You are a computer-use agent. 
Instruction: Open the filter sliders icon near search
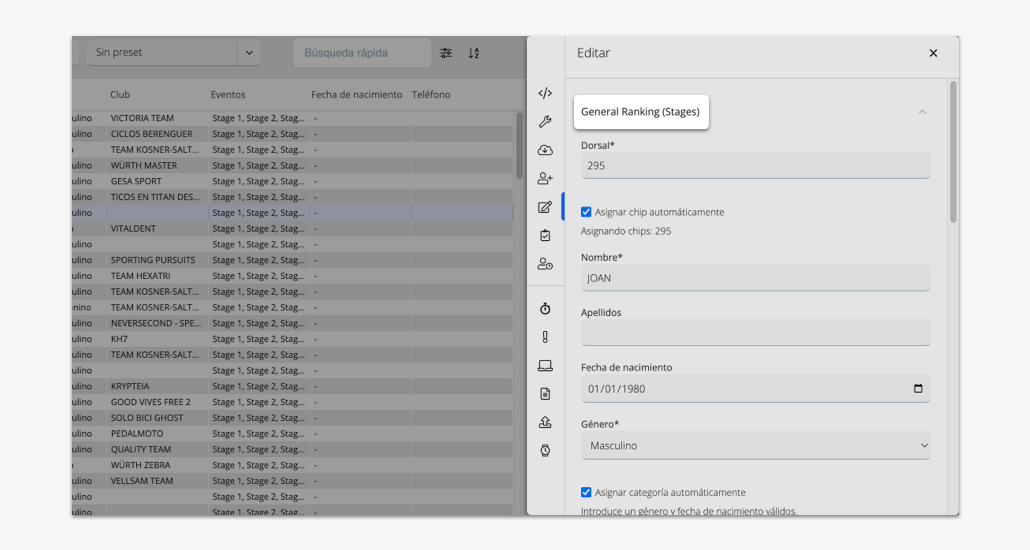tap(446, 53)
